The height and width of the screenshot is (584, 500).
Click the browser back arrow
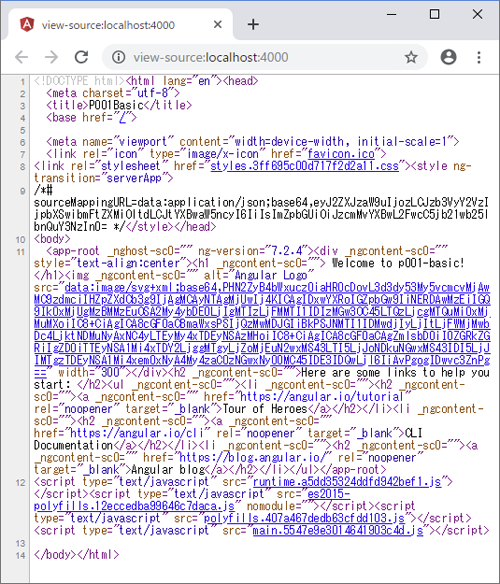tap(22, 57)
